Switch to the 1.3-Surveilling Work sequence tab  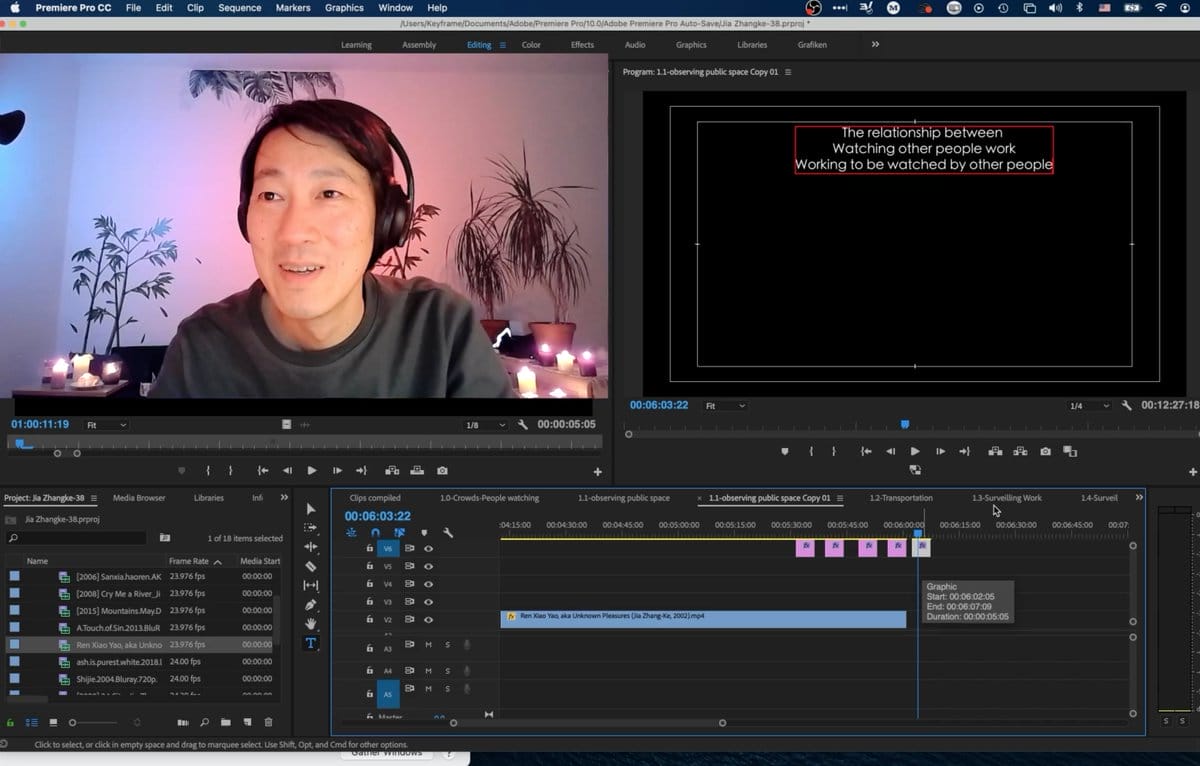[1006, 498]
